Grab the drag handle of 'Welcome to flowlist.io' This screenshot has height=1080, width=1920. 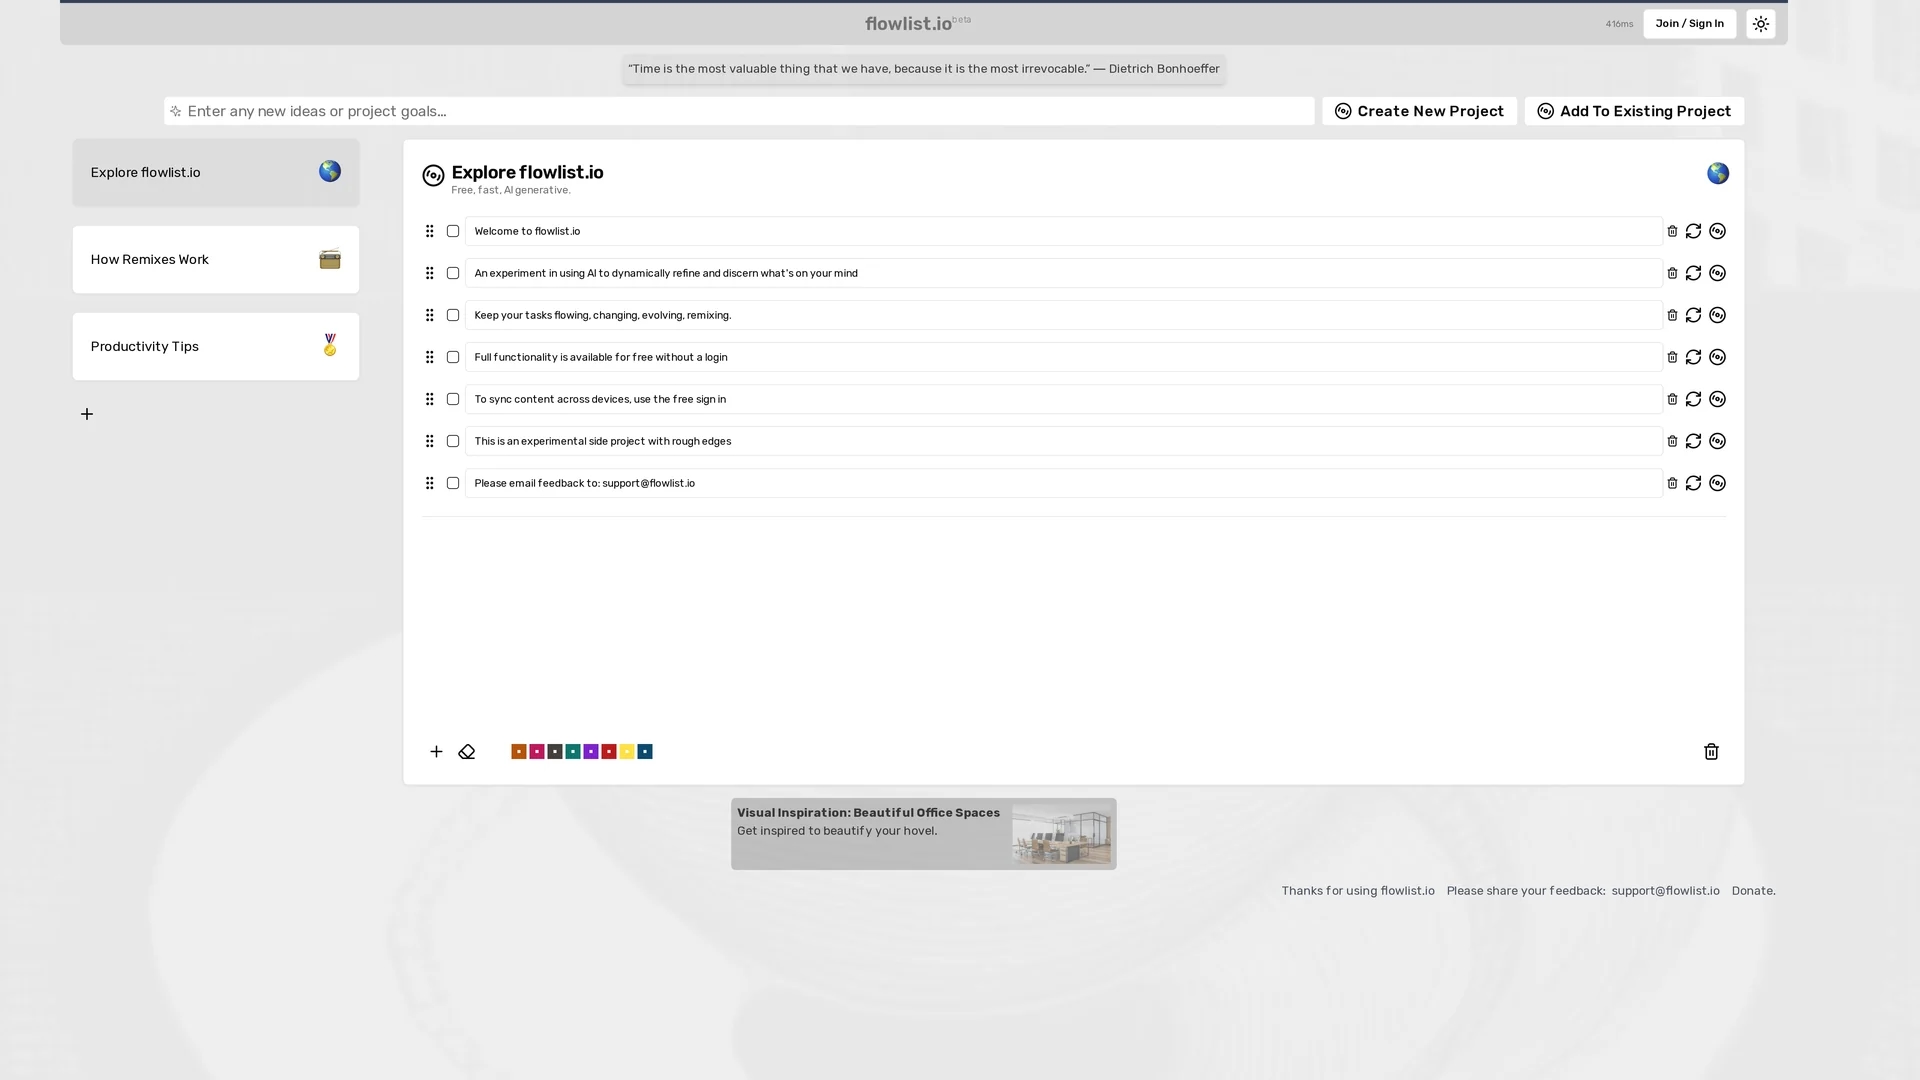coord(429,231)
